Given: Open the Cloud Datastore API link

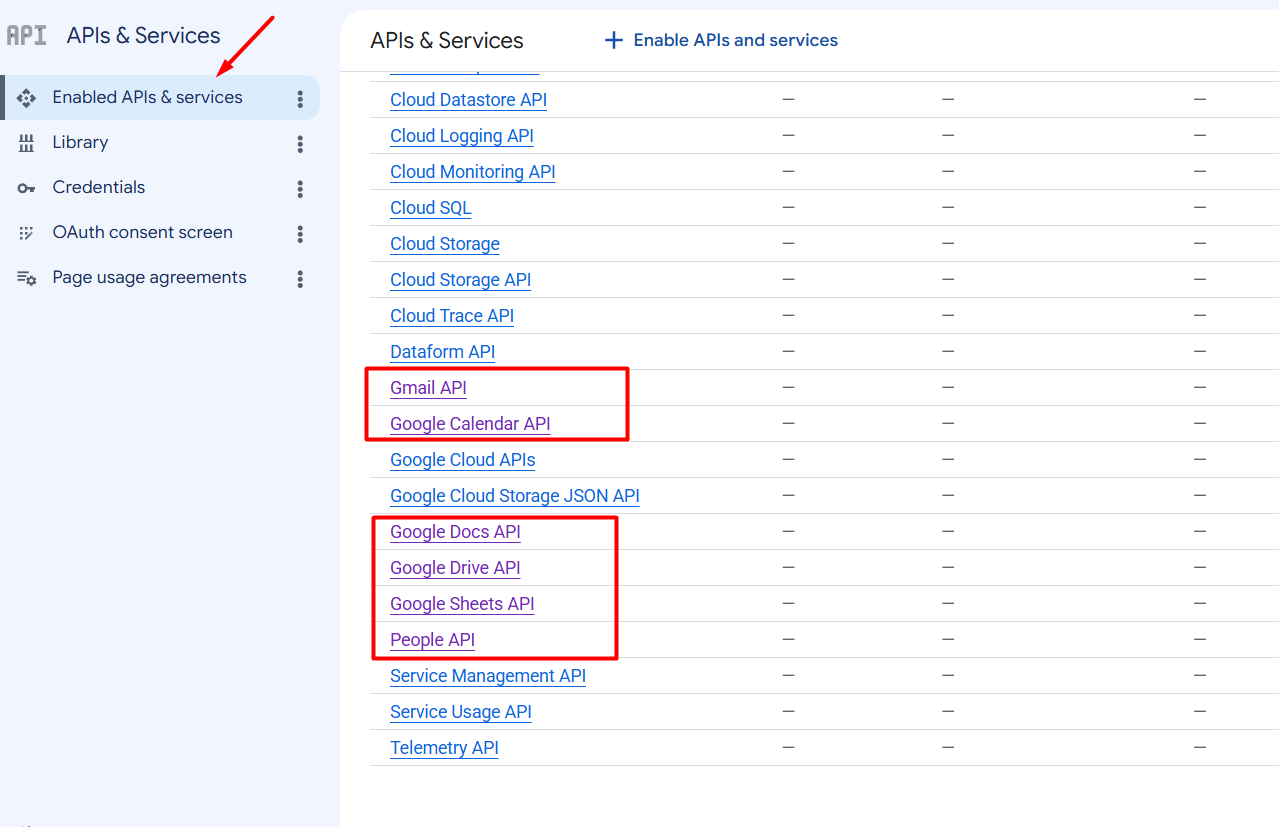Looking at the screenshot, I should (x=468, y=100).
